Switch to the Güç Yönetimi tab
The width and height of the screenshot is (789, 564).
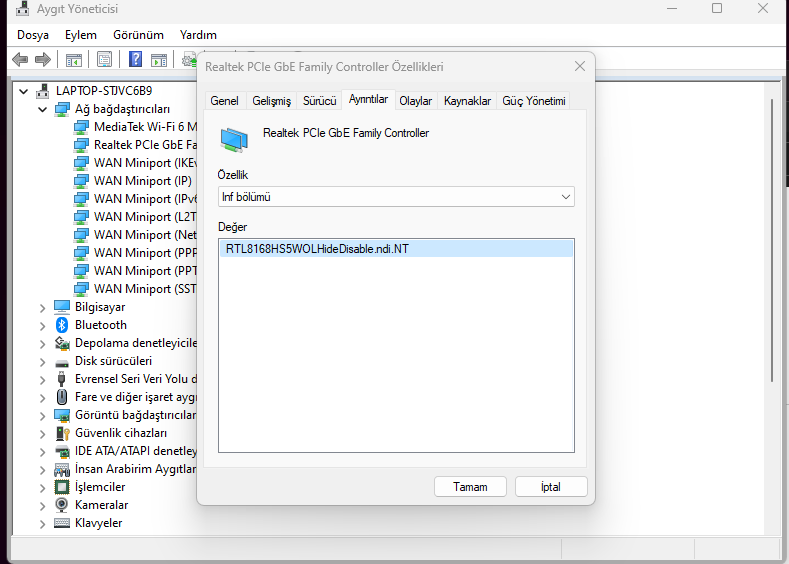(534, 101)
